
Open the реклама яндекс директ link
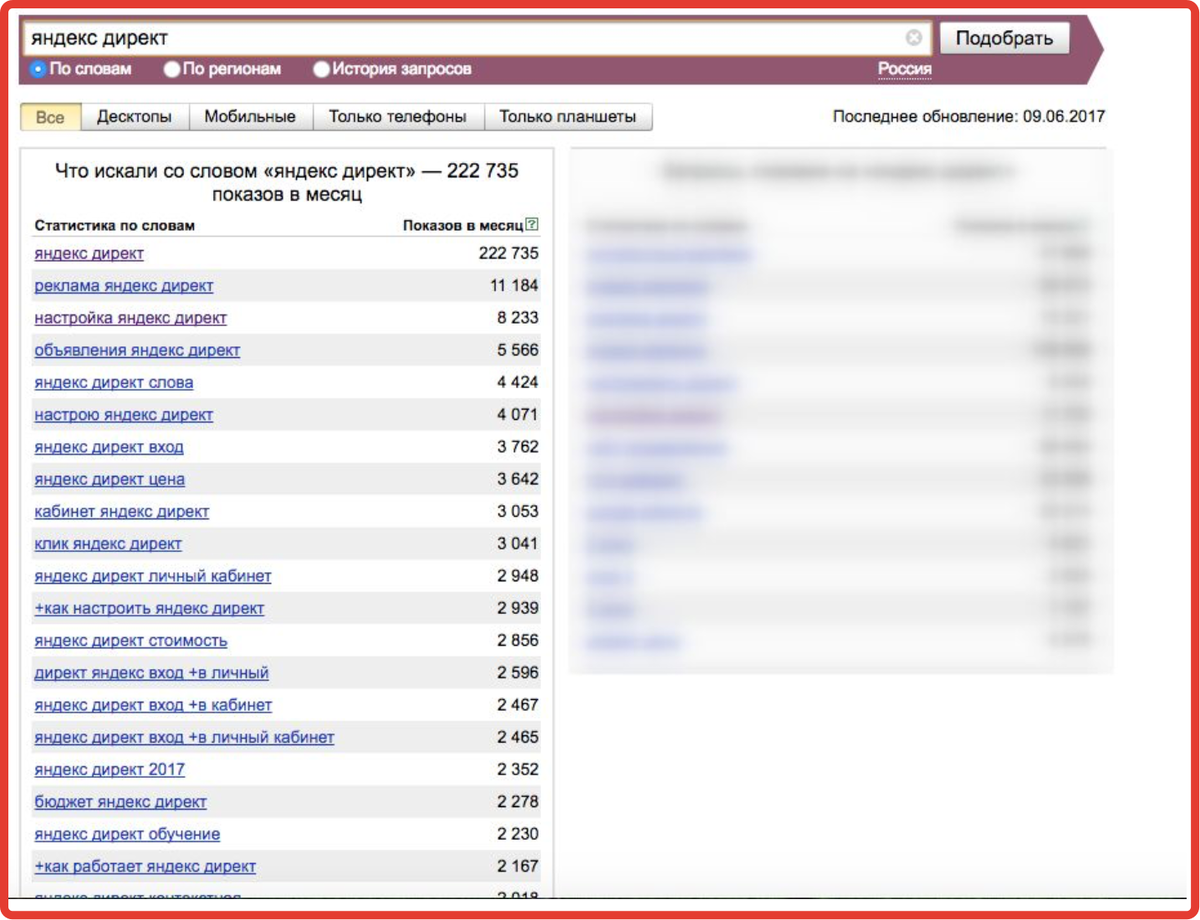pyautogui.click(x=124, y=286)
